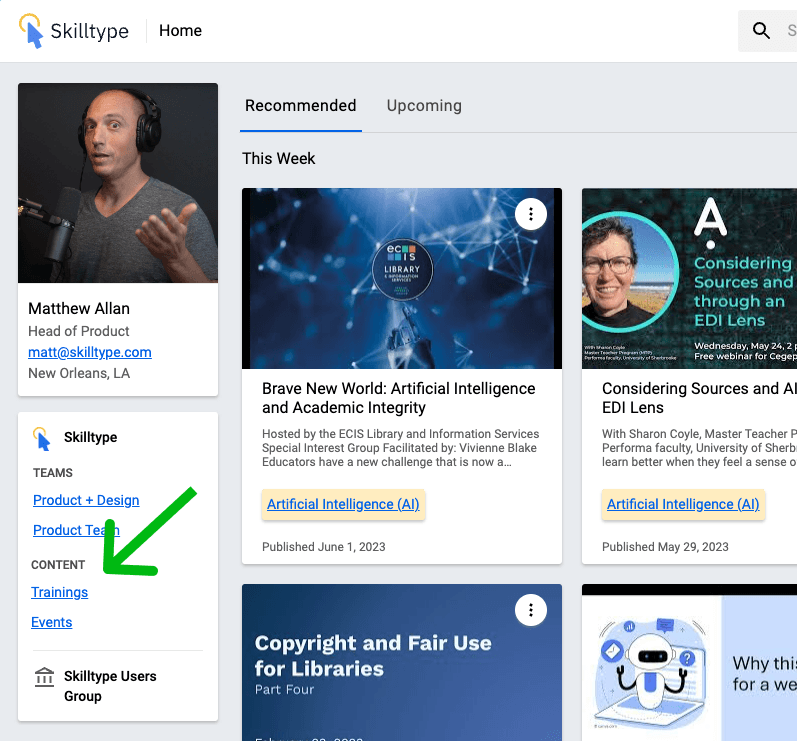
Task: Open three-dot menu on Brave New World card
Action: tap(531, 214)
